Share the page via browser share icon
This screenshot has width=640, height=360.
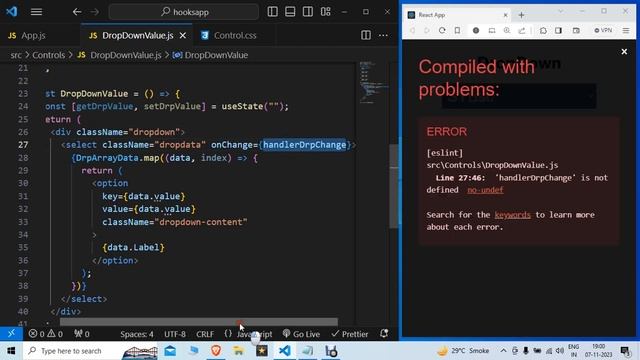522,31
